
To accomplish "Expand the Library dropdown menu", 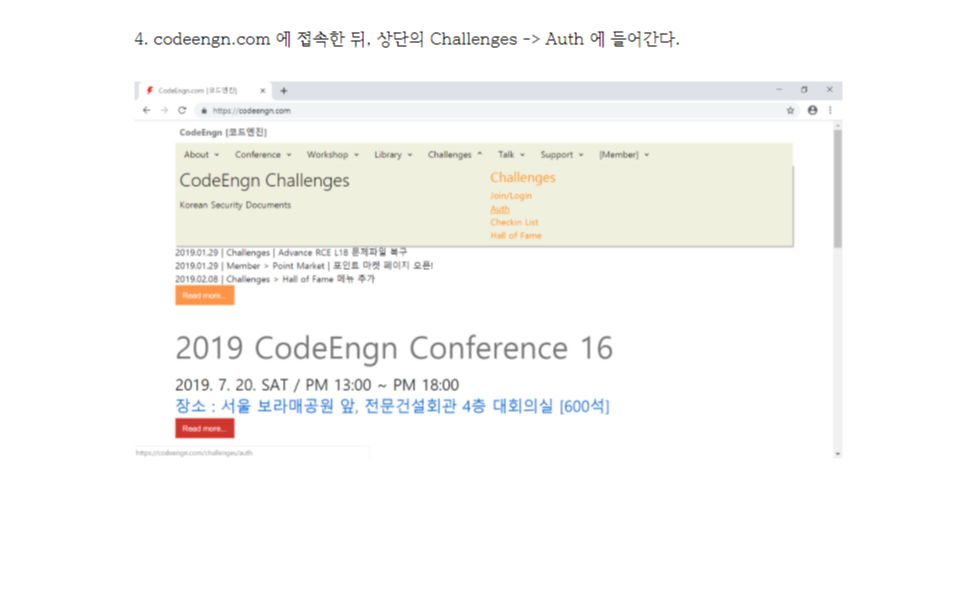I will [393, 155].
